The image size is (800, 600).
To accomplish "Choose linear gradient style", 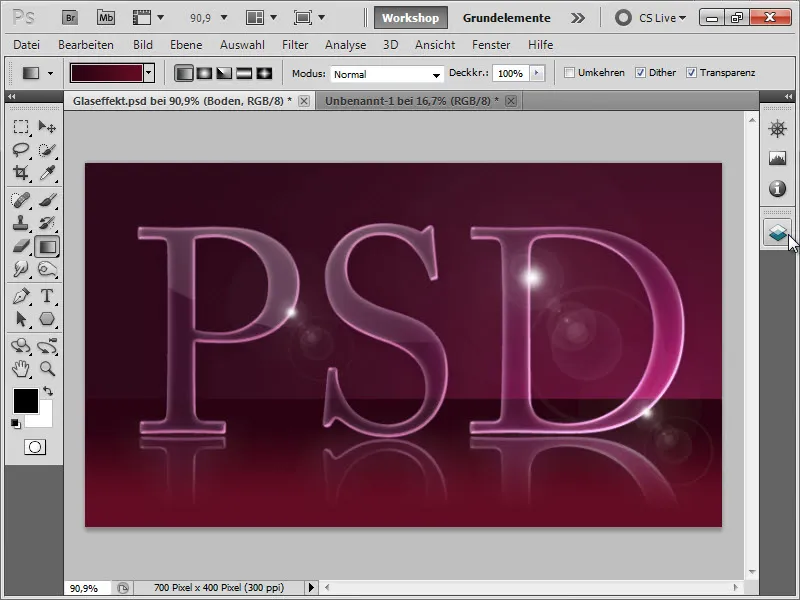I will click(184, 73).
